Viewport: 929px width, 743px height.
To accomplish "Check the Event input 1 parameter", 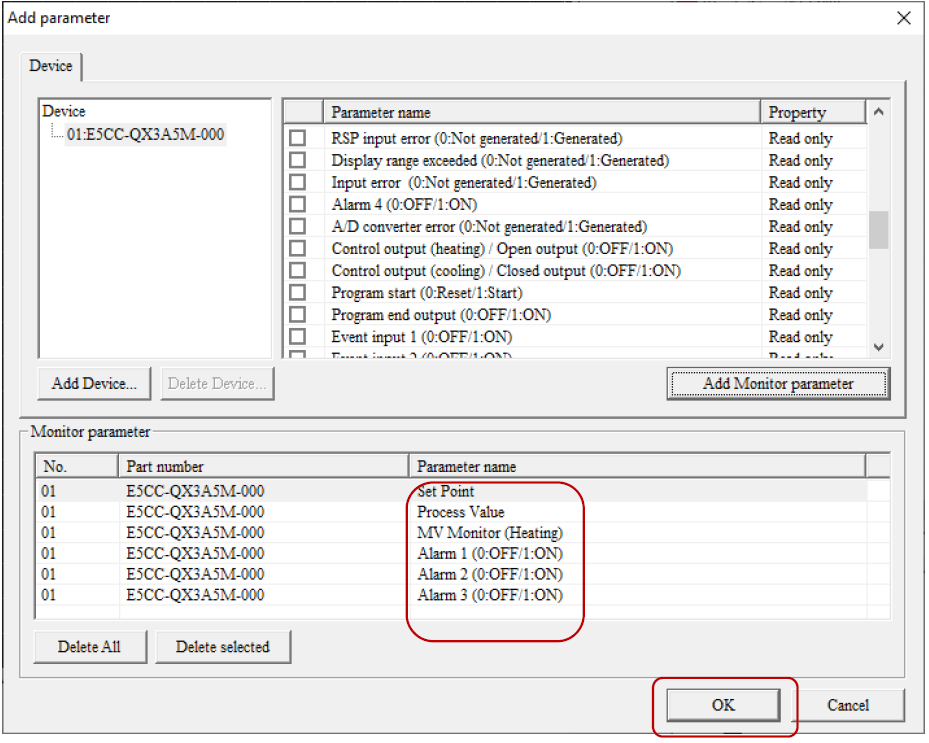I will 297,337.
